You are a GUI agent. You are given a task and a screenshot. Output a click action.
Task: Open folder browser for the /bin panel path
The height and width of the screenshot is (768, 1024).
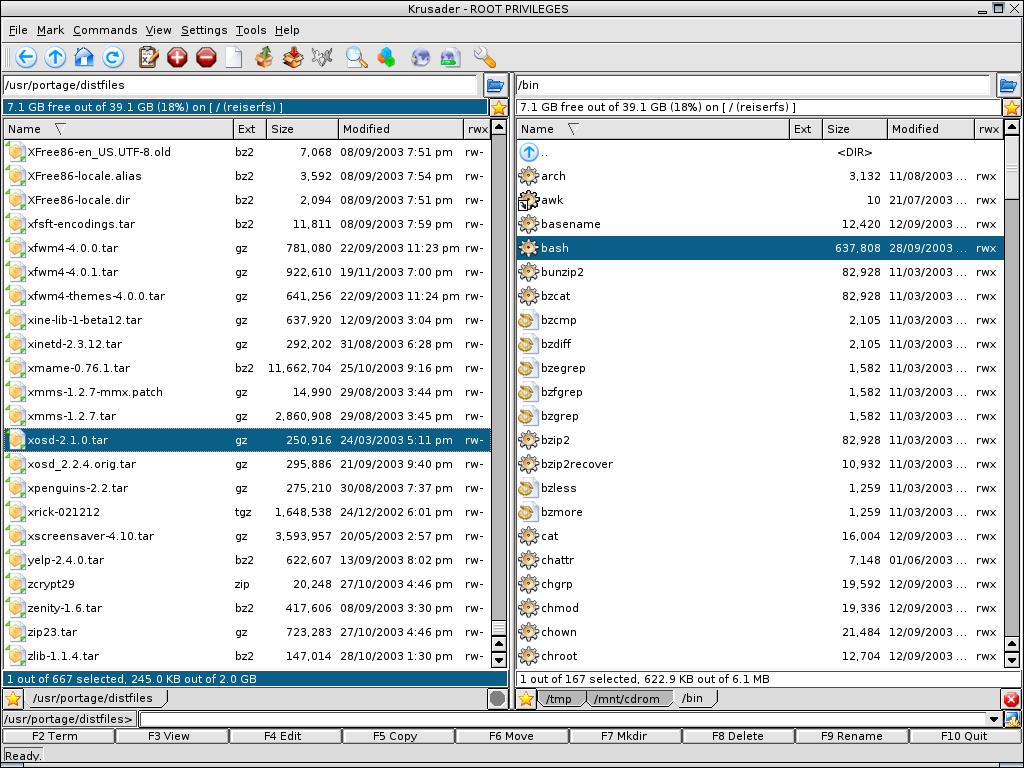coord(1008,85)
